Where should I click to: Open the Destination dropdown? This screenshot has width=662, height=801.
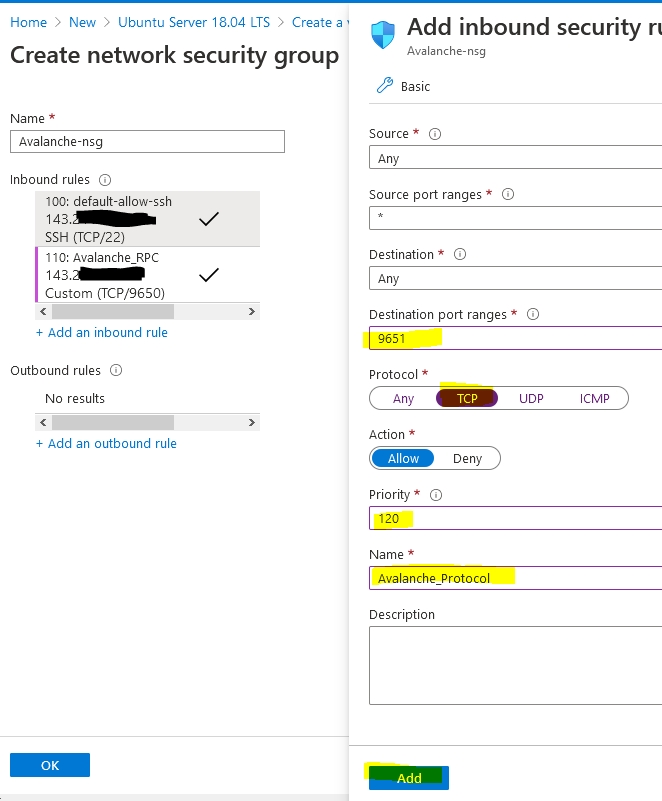point(515,278)
